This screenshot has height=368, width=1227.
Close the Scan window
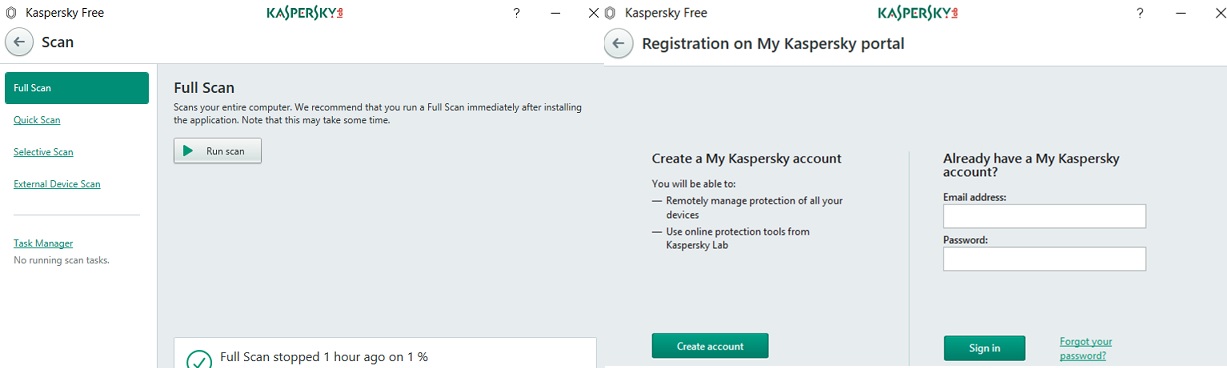594,13
